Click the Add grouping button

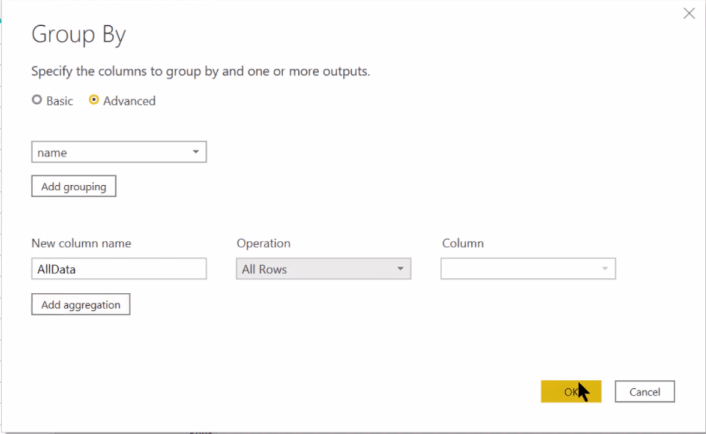pyautogui.click(x=74, y=186)
